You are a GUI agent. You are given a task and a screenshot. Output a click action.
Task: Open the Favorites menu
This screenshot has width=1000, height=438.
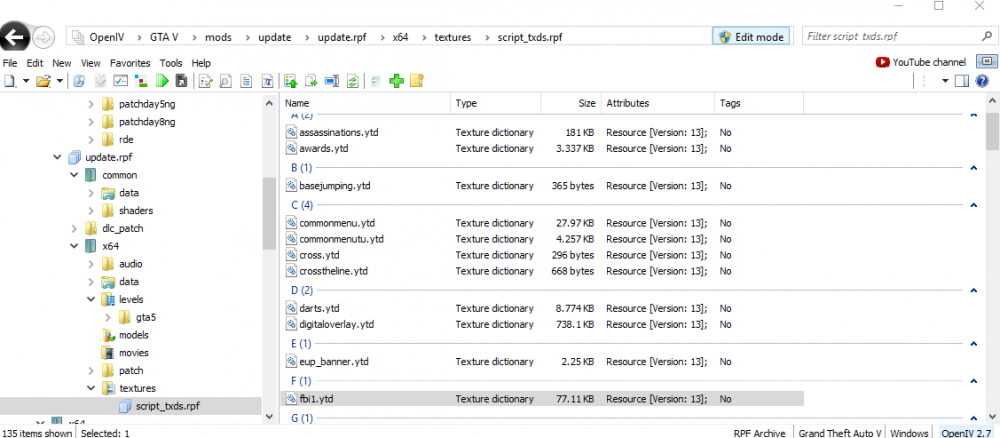[130, 63]
